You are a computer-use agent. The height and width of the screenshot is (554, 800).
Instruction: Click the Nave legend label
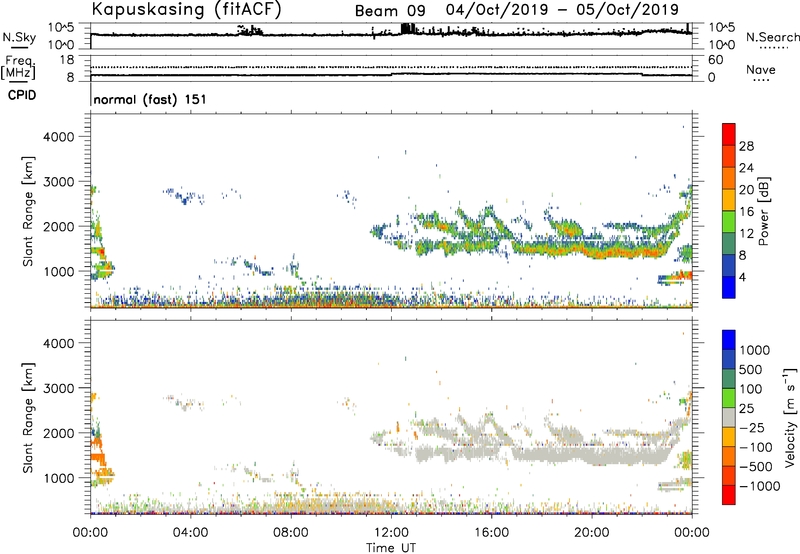pyautogui.click(x=761, y=70)
